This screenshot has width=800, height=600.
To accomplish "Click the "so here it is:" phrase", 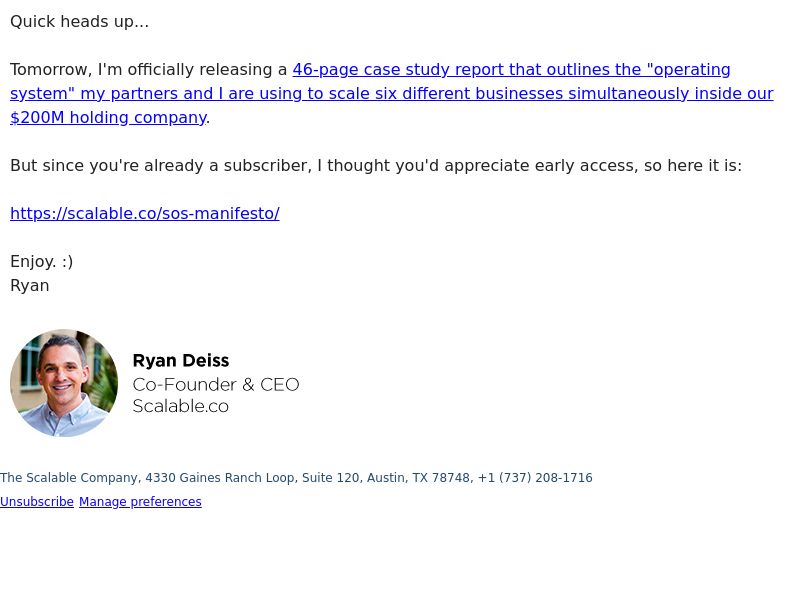I will pos(693,165).
